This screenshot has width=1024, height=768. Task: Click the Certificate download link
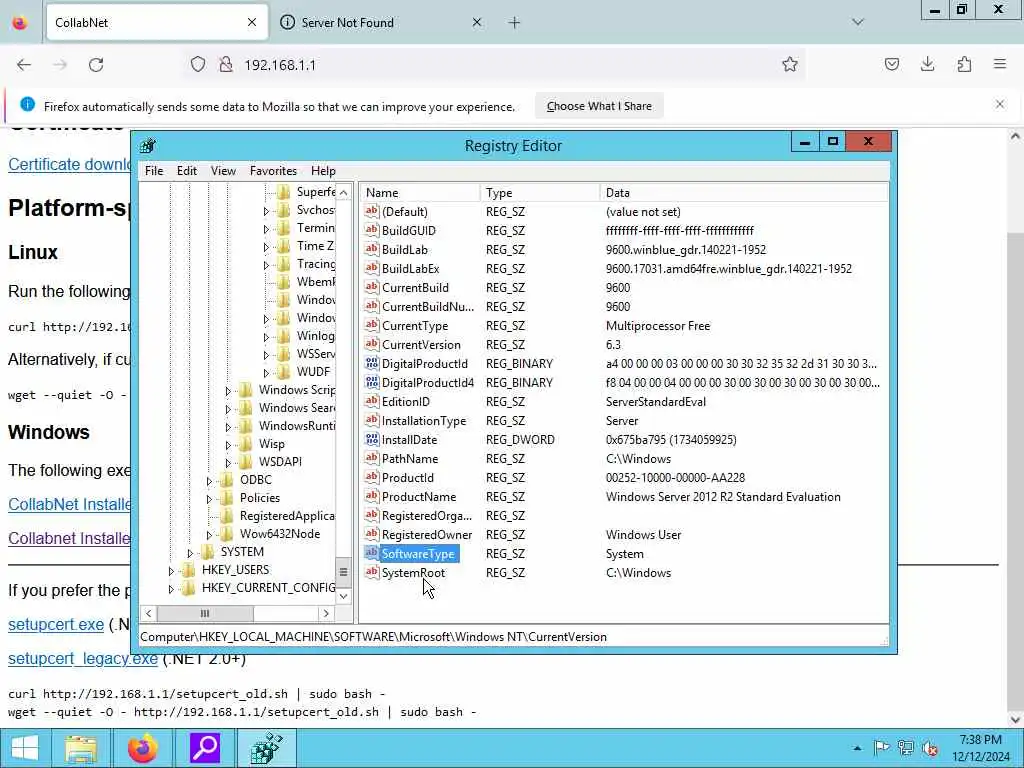[x=69, y=164]
